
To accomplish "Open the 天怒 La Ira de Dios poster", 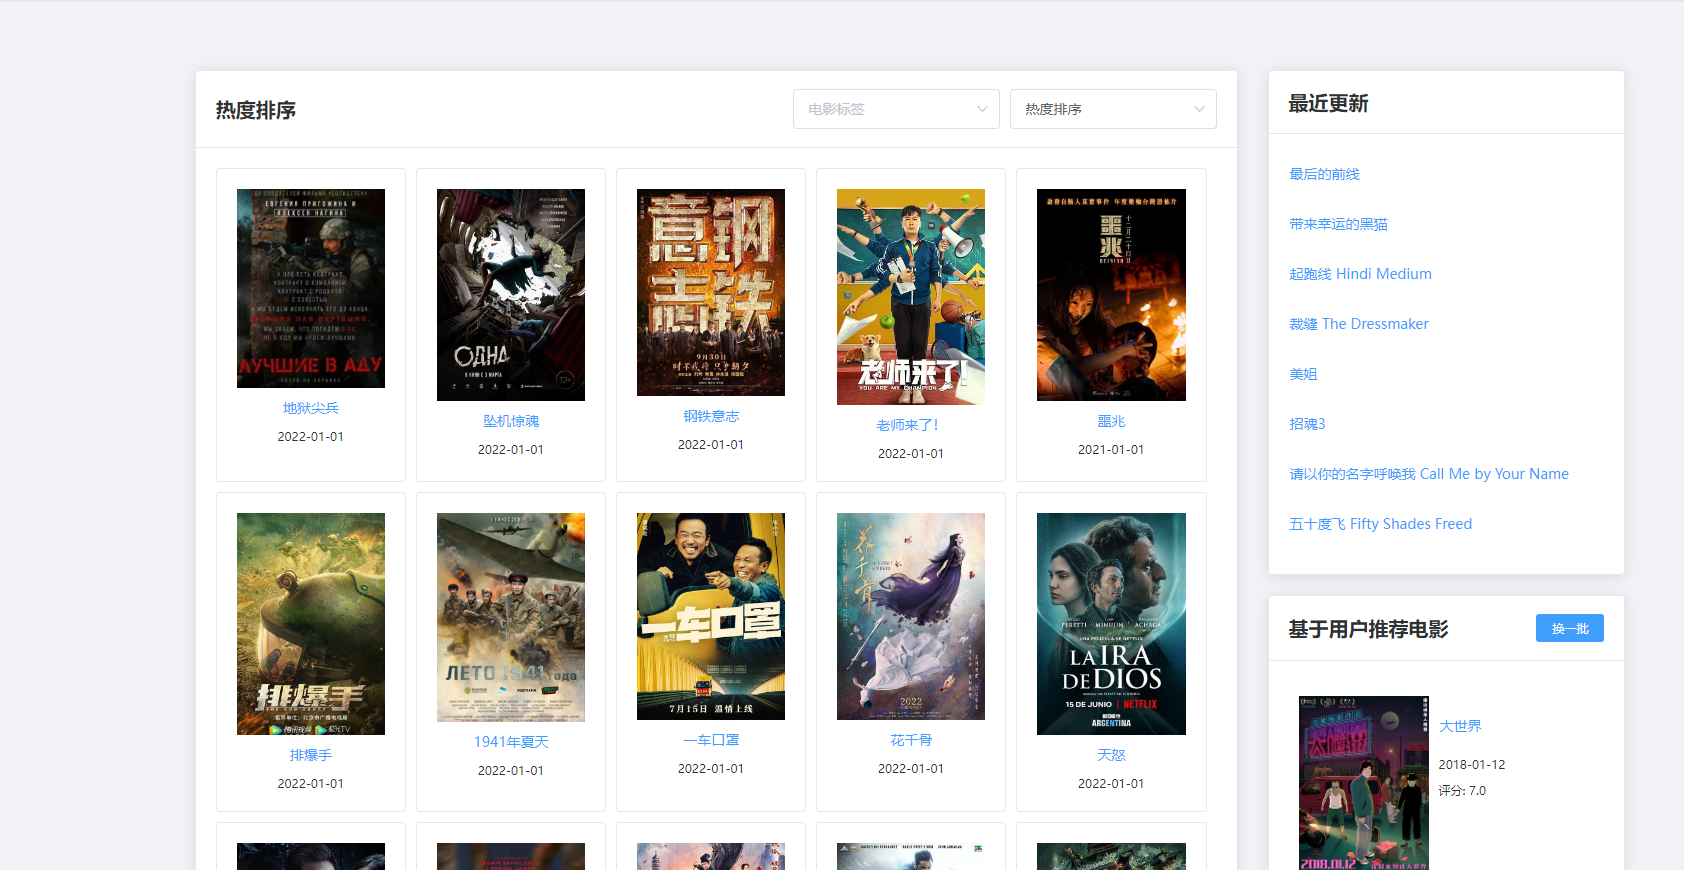I will [1111, 624].
